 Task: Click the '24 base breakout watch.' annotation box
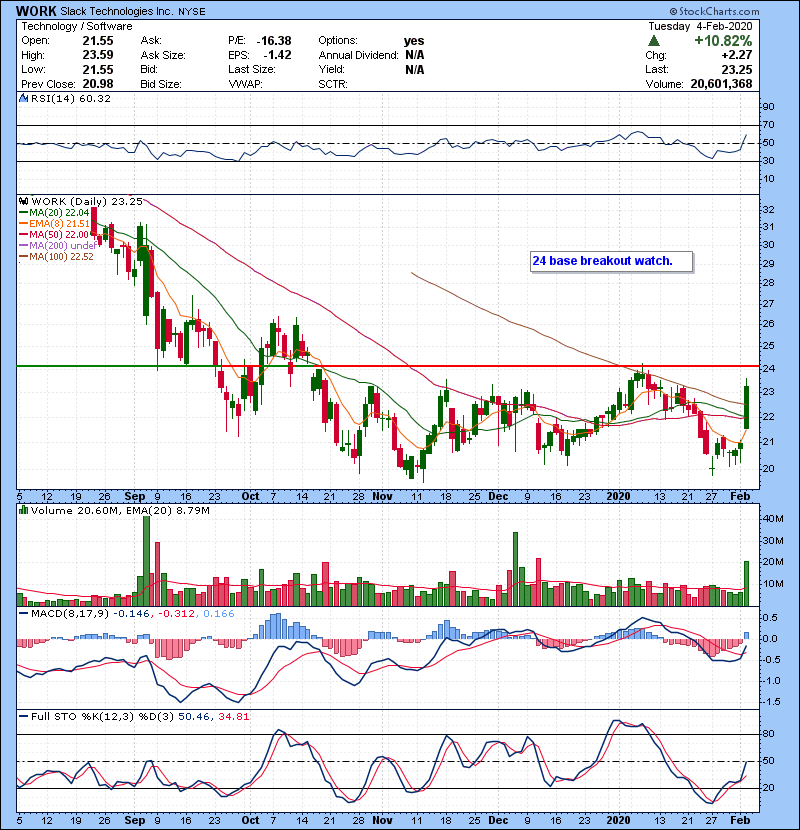(x=612, y=261)
